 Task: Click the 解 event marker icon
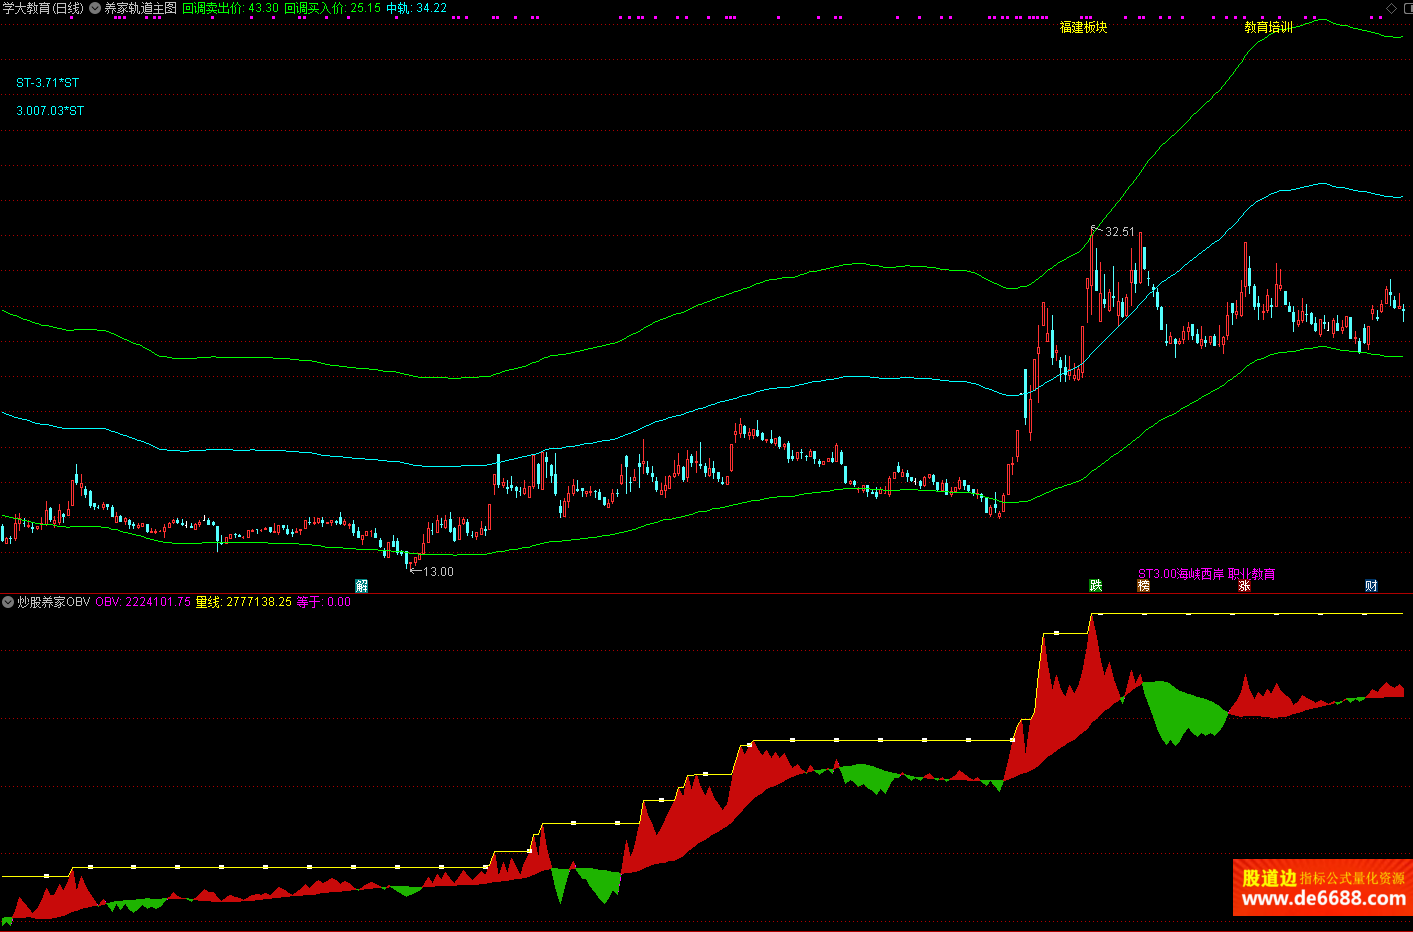coord(362,585)
